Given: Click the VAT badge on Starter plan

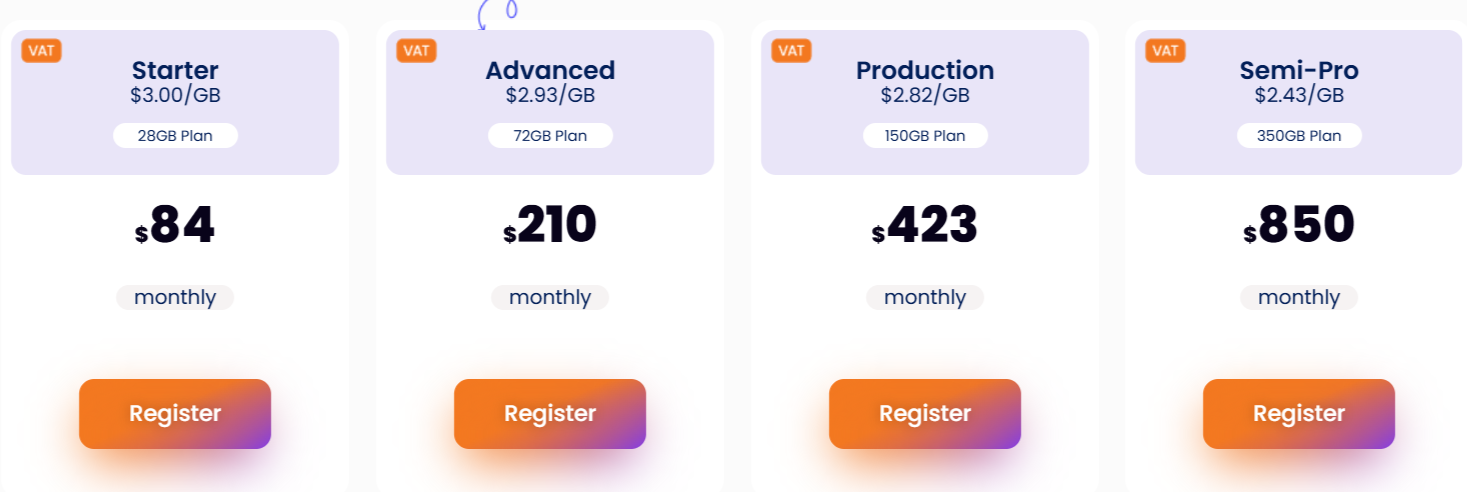Looking at the screenshot, I should tap(41, 51).
